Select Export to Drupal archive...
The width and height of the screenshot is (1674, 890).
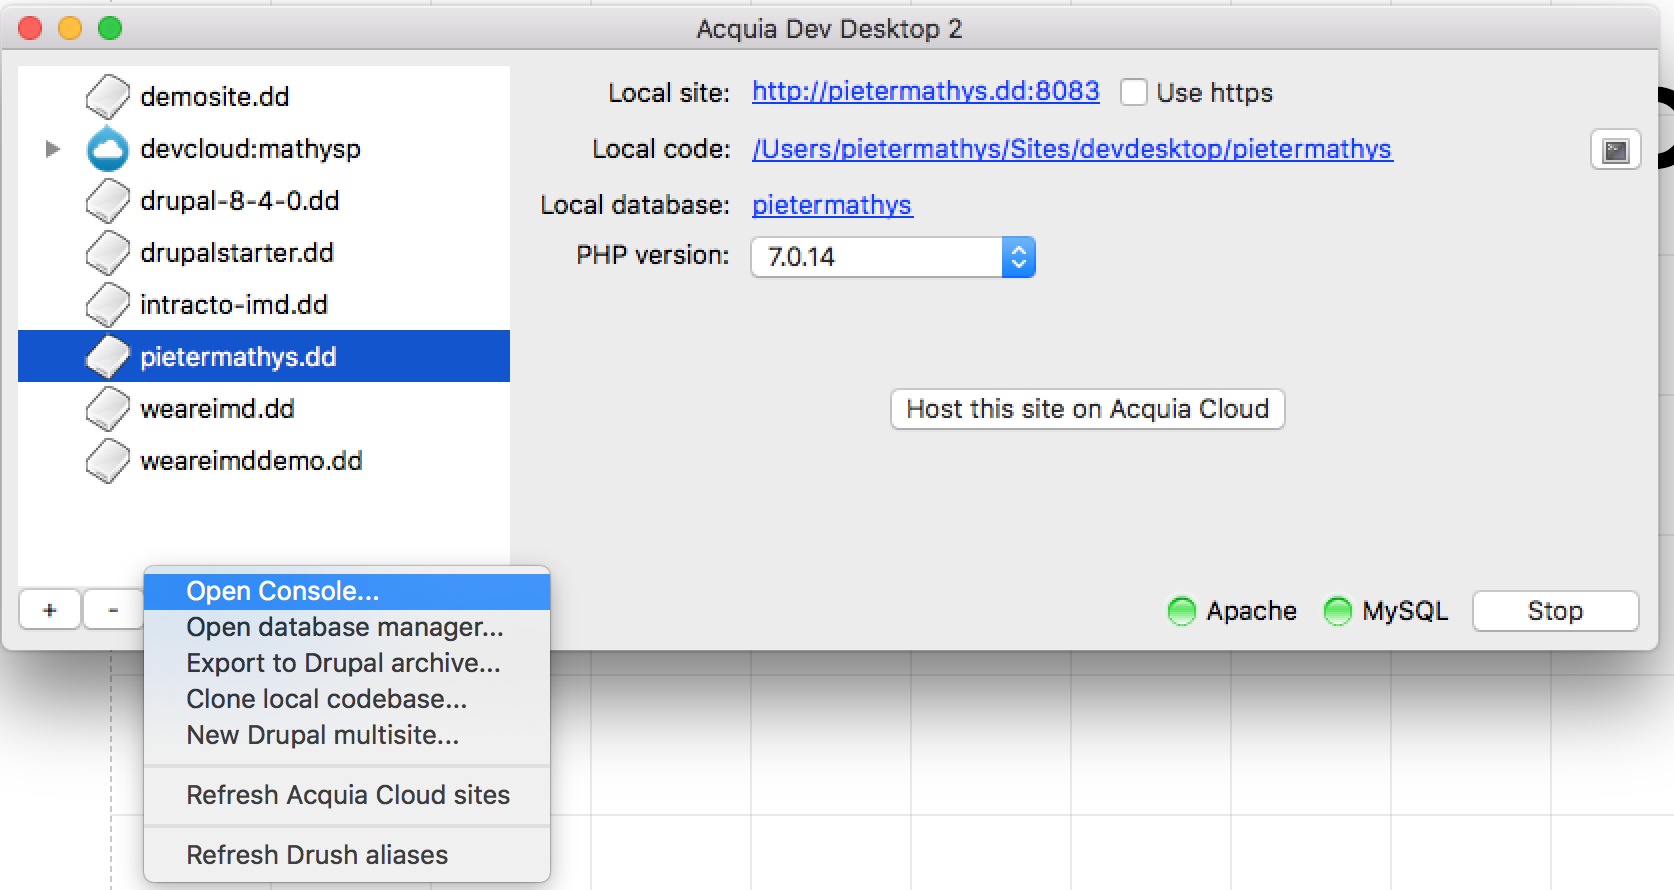click(x=347, y=663)
